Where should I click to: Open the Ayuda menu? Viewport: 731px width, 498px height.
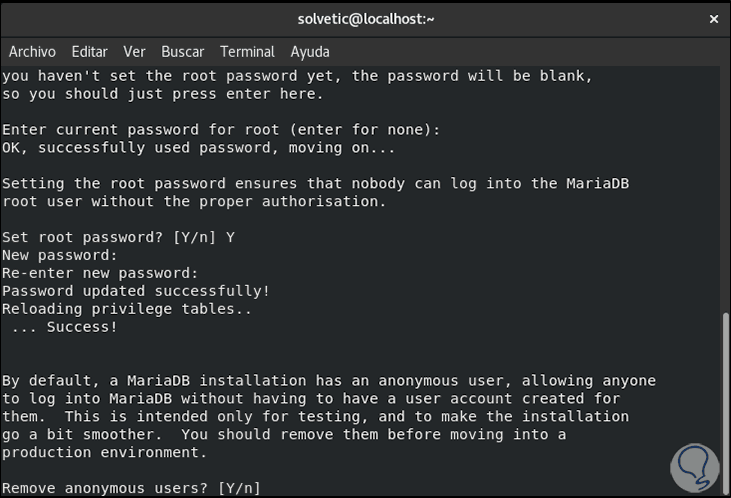(310, 52)
